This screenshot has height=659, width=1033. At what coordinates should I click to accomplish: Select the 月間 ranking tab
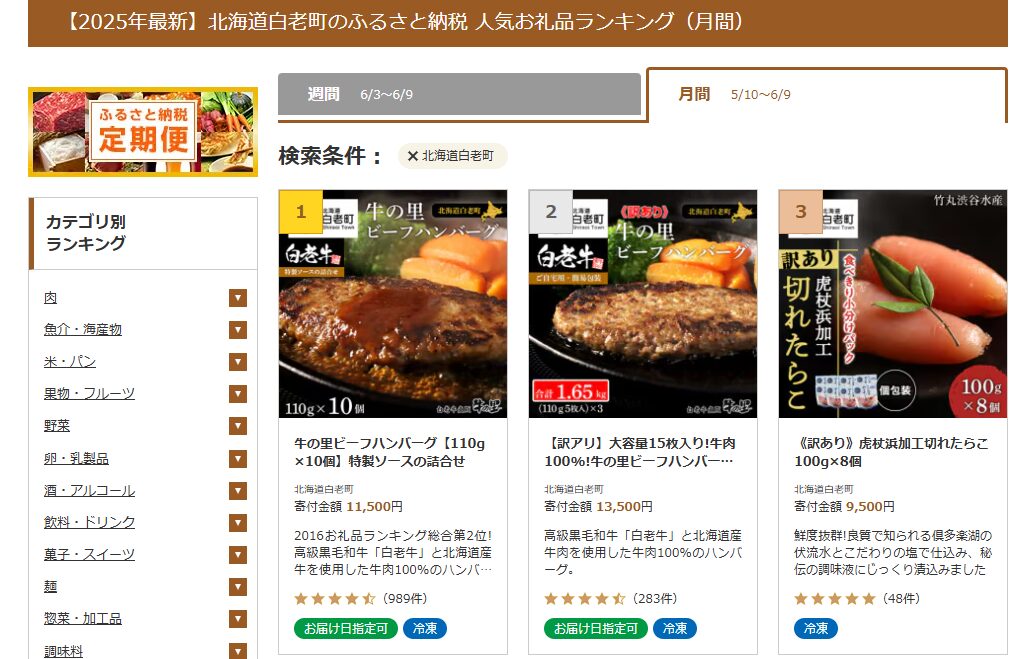[827, 95]
